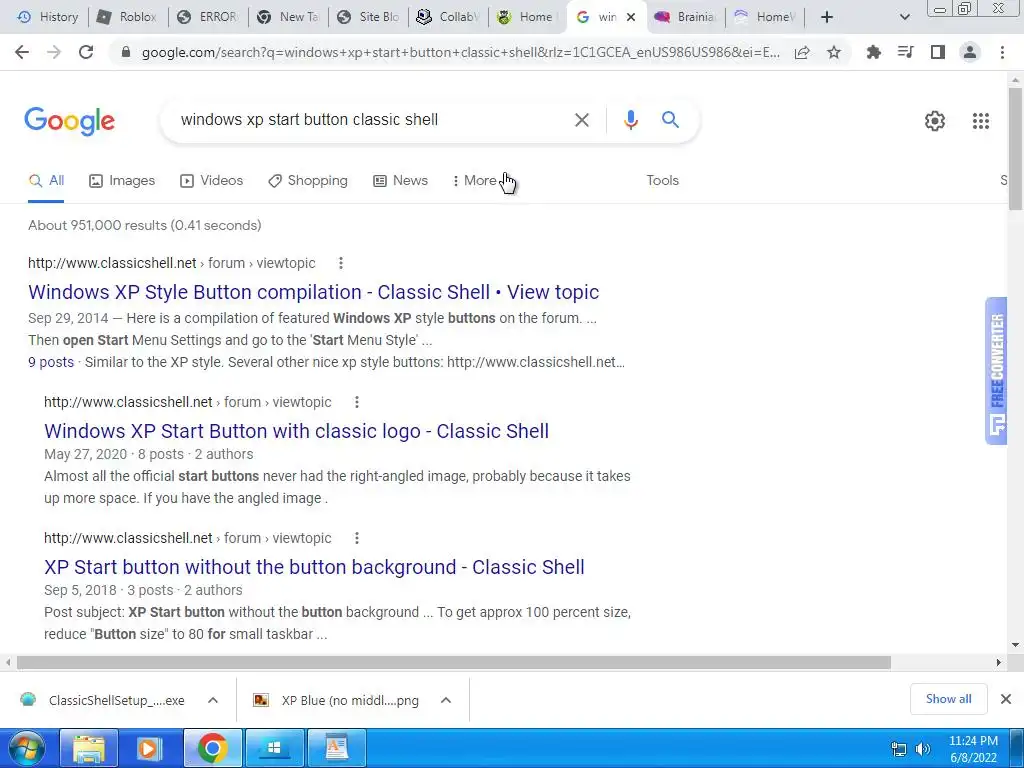This screenshot has width=1024, height=768.
Task: Open the Google apps grid
Action: [980, 121]
